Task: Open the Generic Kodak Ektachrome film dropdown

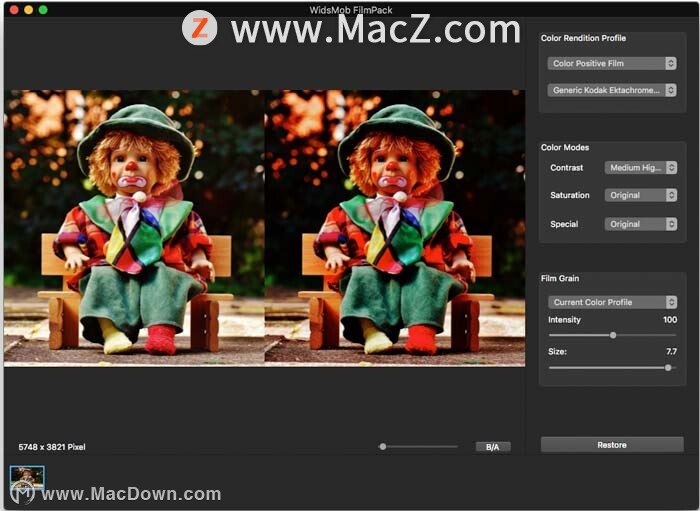Action: click(612, 90)
